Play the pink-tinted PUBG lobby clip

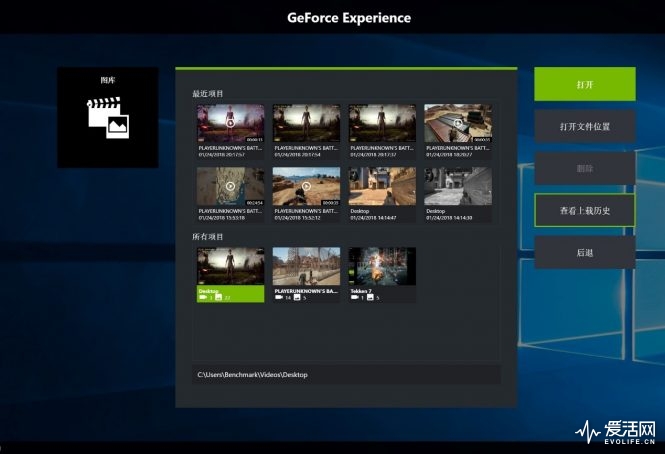230,123
